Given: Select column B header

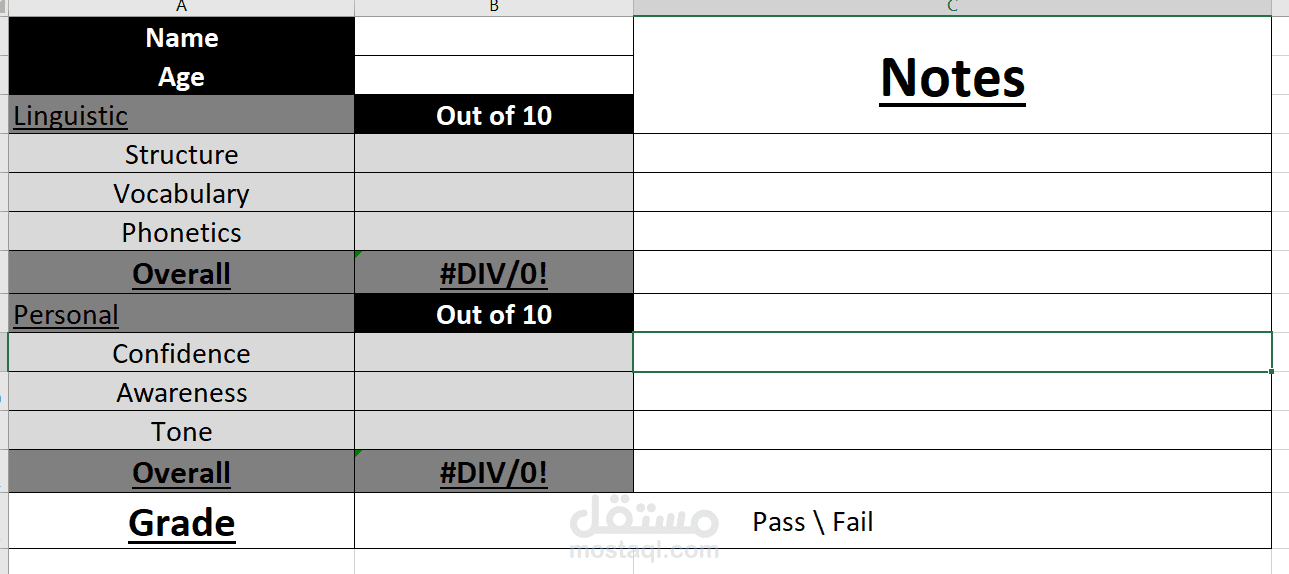Looking at the screenshot, I should [494, 7].
